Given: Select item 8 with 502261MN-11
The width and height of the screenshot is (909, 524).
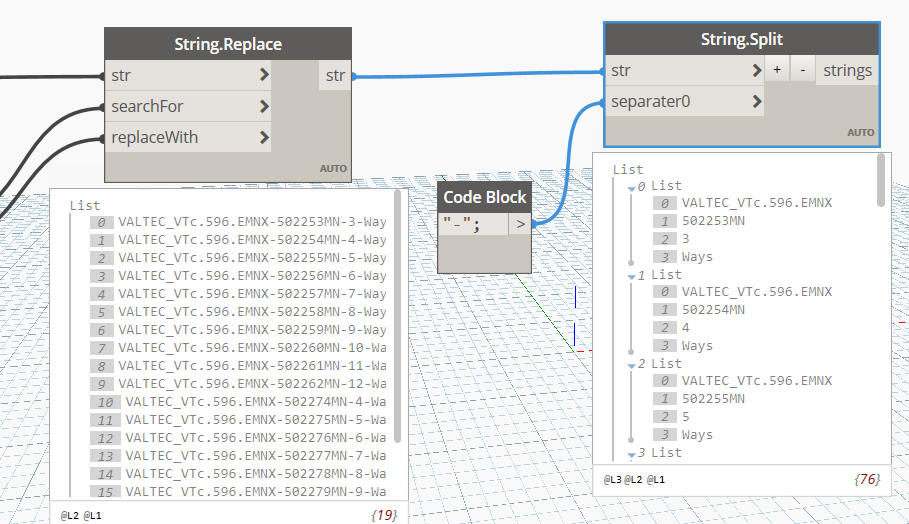Looking at the screenshot, I should [x=252, y=366].
